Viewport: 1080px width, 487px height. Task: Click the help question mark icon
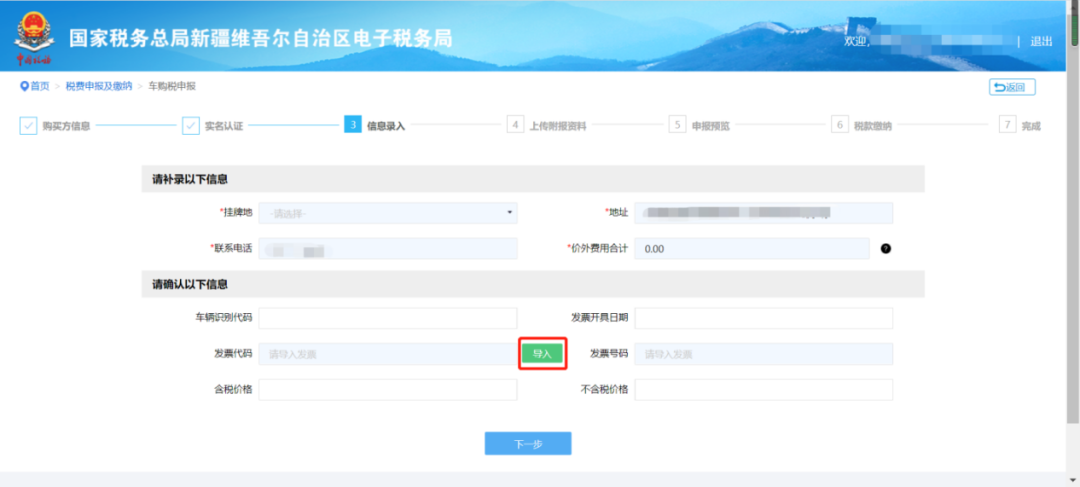pyautogui.click(x=885, y=248)
